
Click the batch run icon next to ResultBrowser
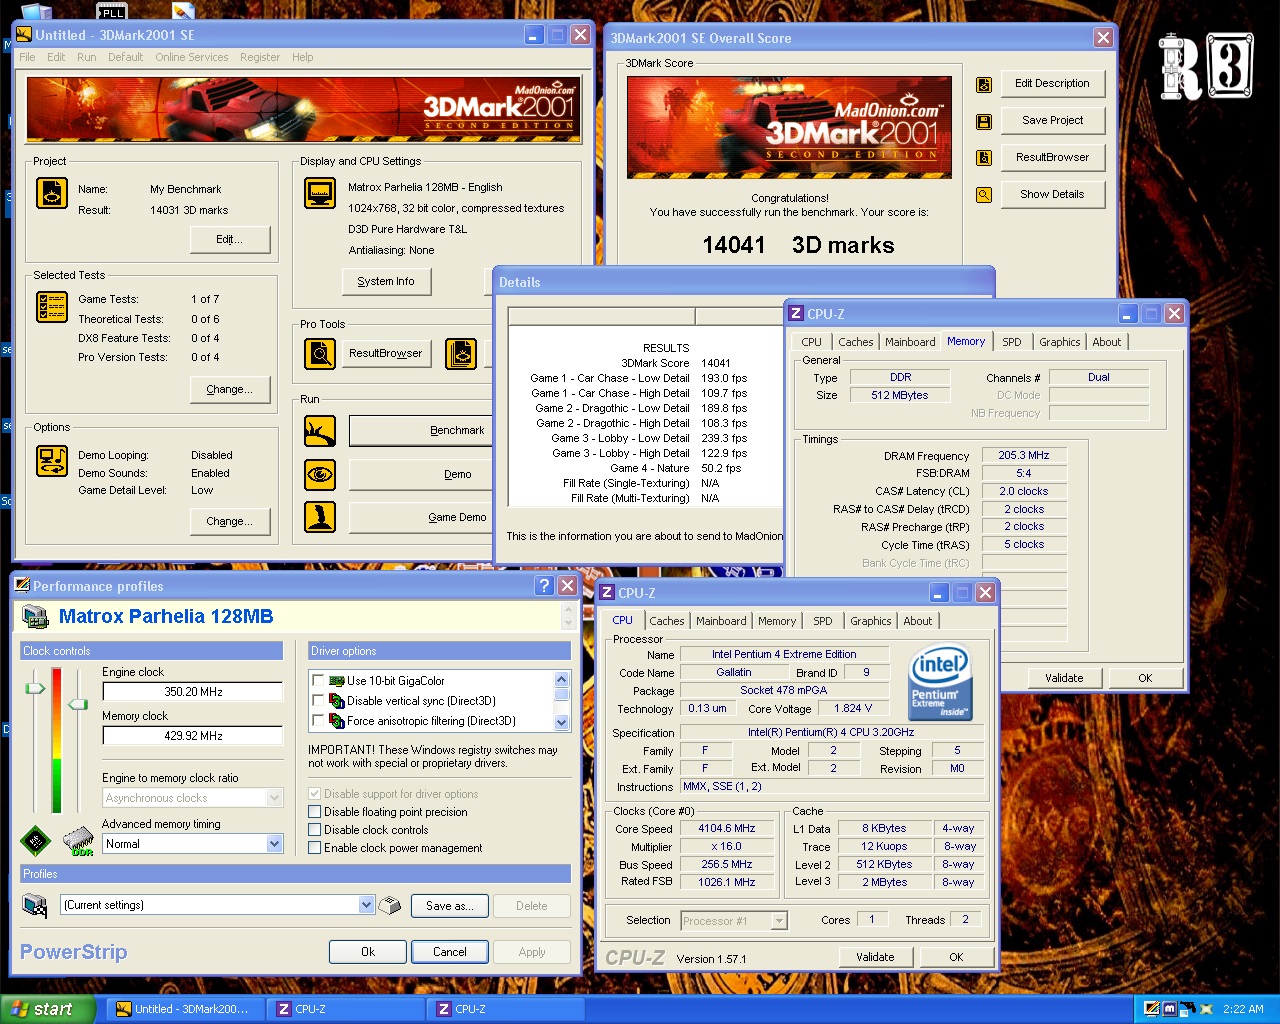click(x=461, y=354)
